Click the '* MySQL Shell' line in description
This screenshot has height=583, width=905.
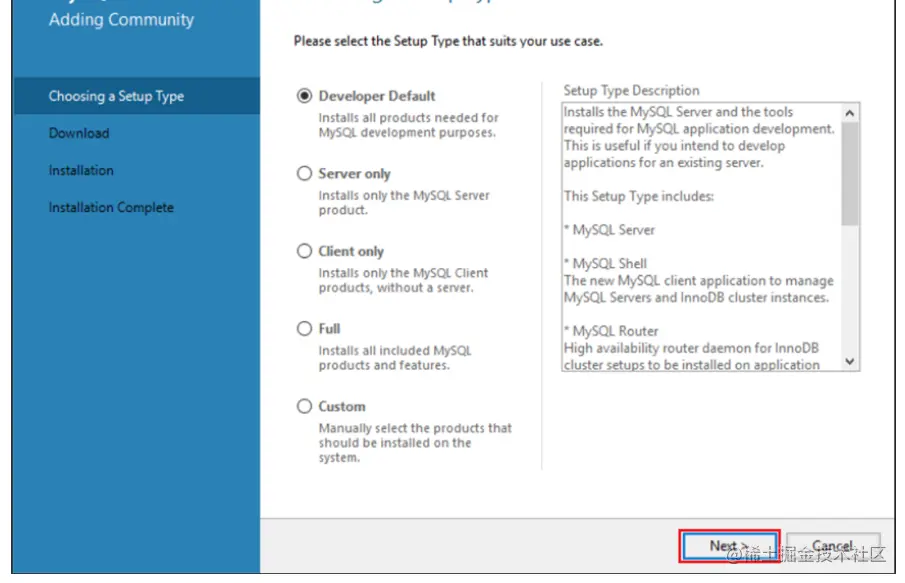pos(605,264)
